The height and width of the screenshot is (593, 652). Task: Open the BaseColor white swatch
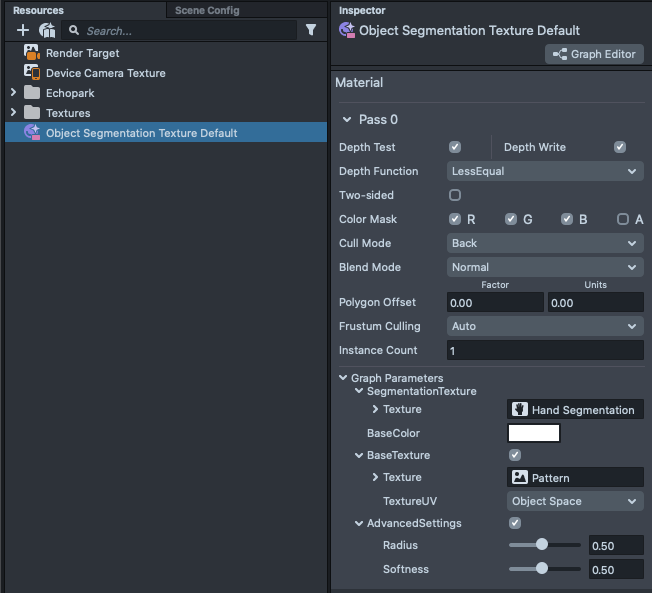tap(534, 434)
